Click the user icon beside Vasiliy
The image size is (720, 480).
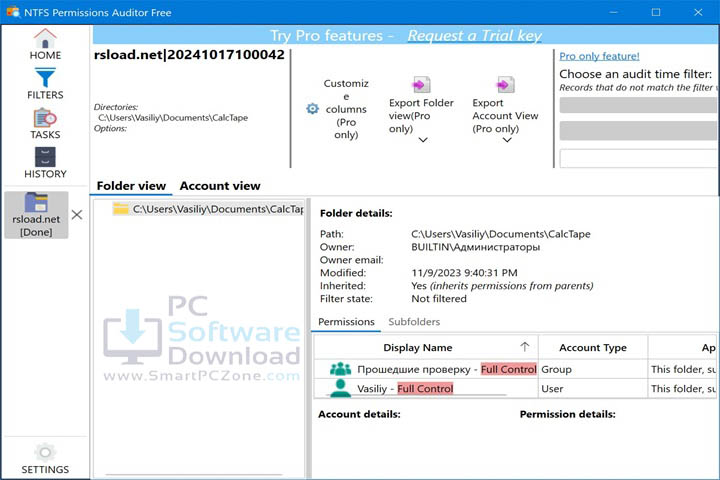click(x=340, y=388)
